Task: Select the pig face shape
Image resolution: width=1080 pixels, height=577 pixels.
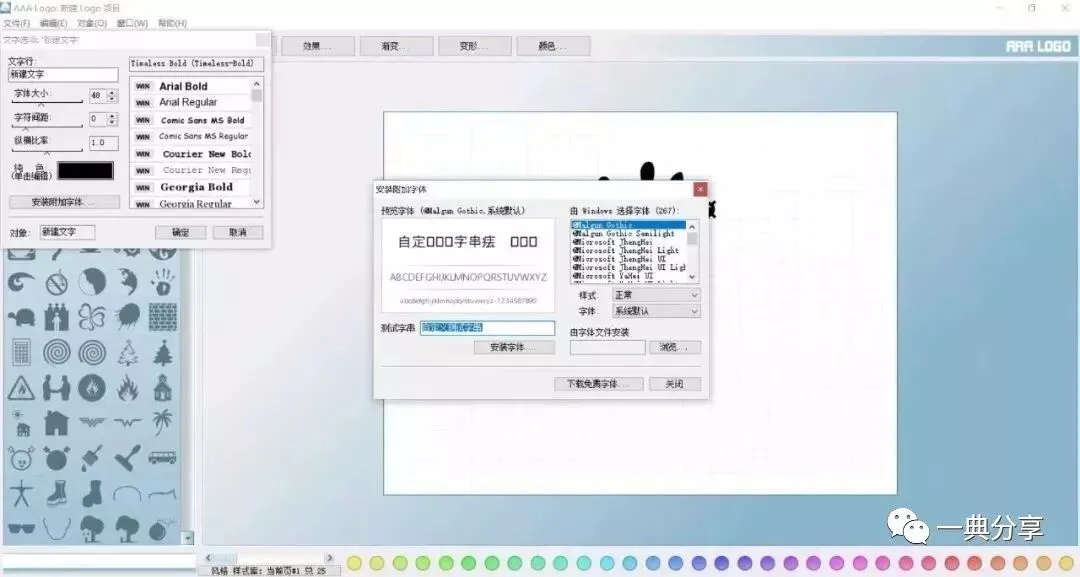Action: 21,458
